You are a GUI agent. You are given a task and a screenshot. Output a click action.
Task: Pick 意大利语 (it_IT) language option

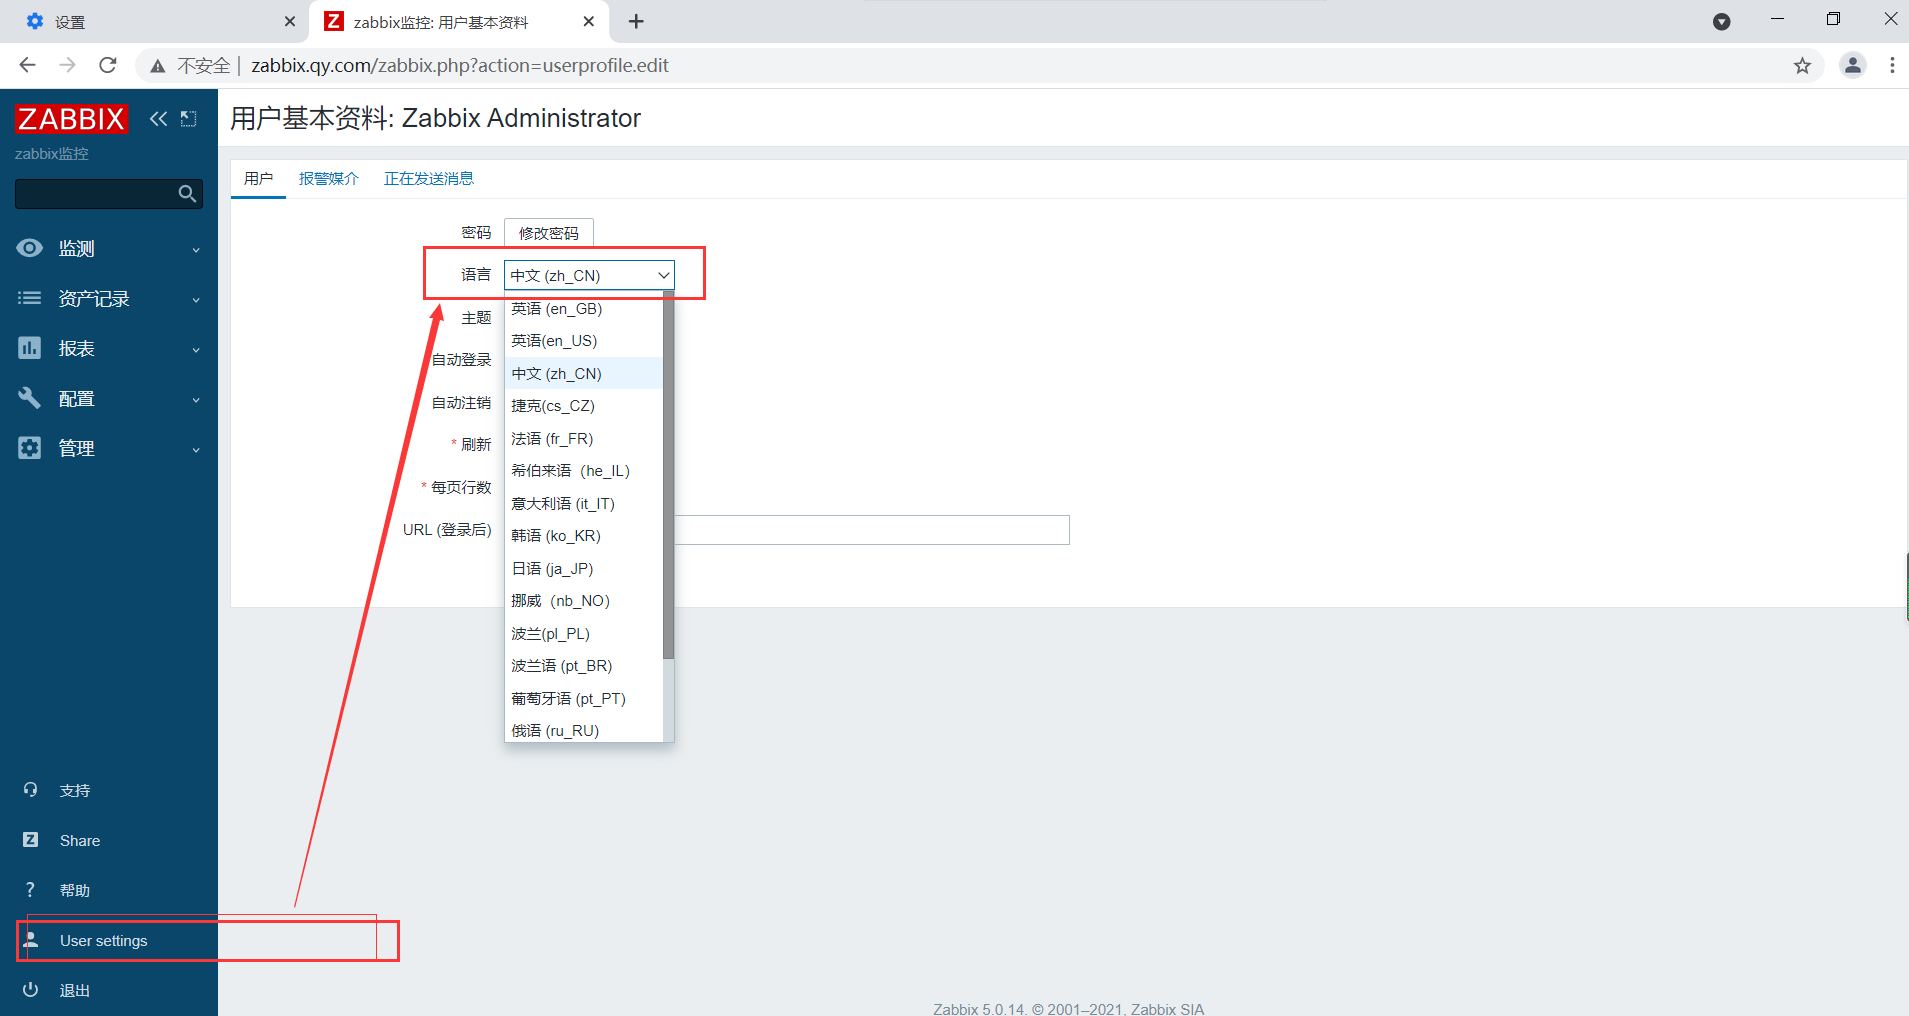pyautogui.click(x=584, y=504)
